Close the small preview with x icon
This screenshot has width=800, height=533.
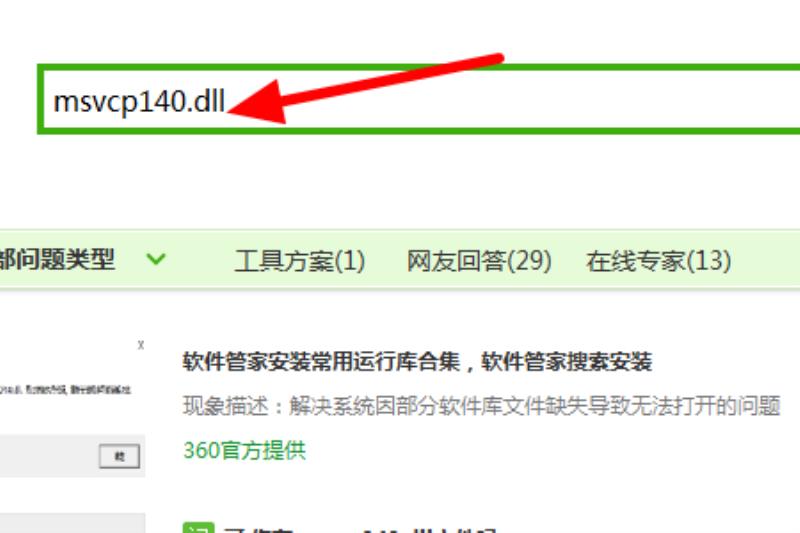[141, 345]
